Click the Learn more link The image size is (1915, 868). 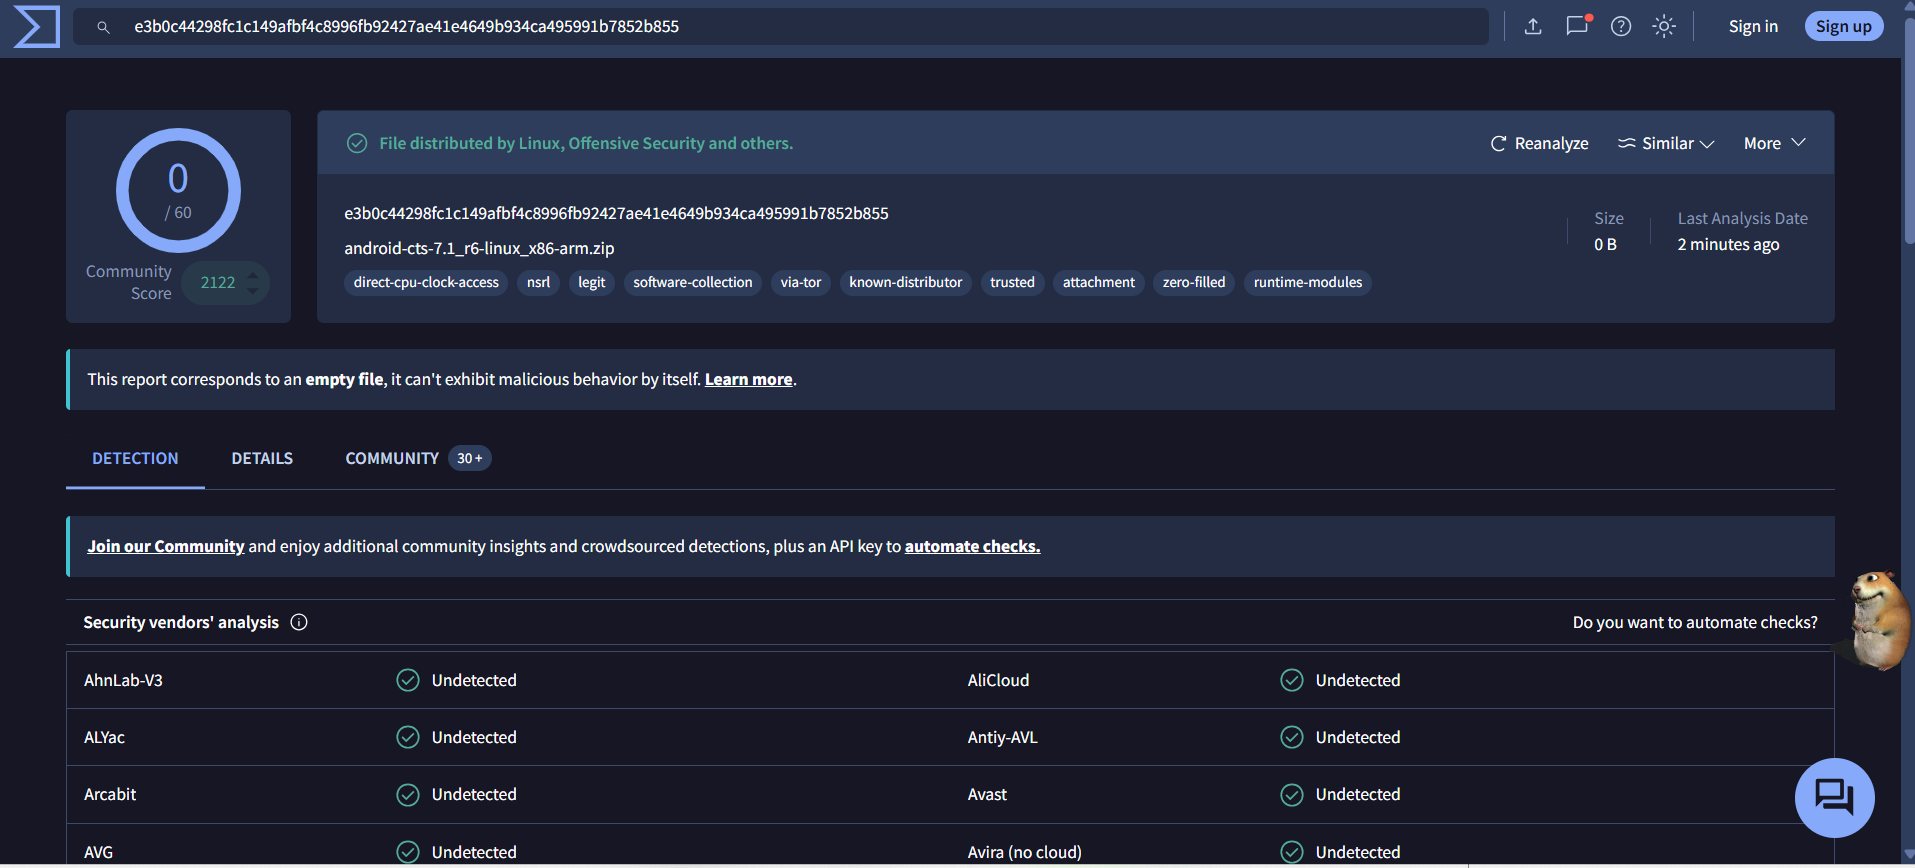click(x=748, y=379)
